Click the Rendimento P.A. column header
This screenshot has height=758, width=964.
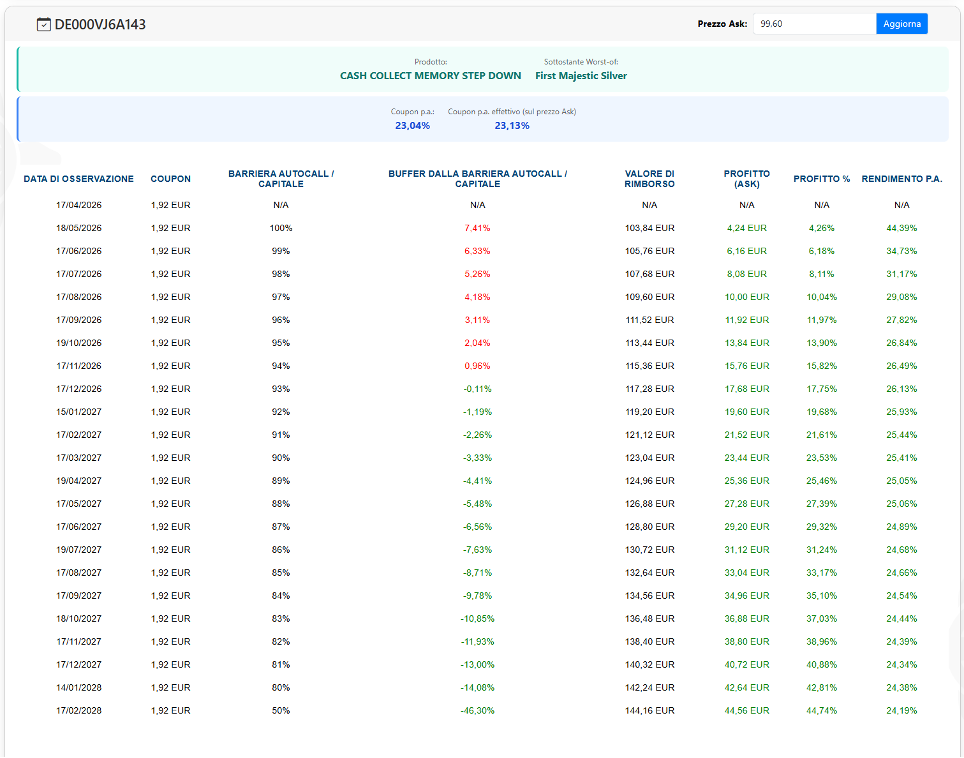901,179
